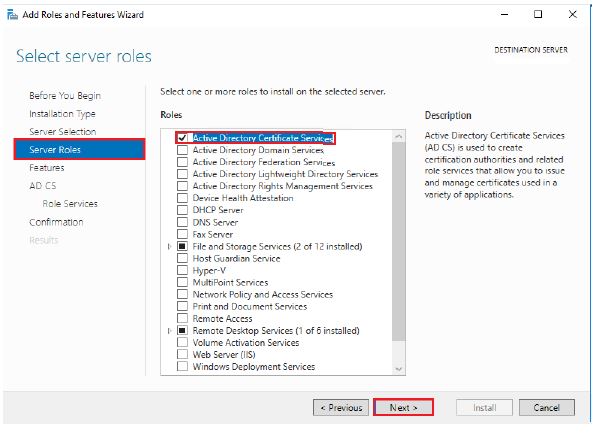The height and width of the screenshot is (438, 612).
Task: Click the roles list scrollbar thumb
Action: [399, 242]
